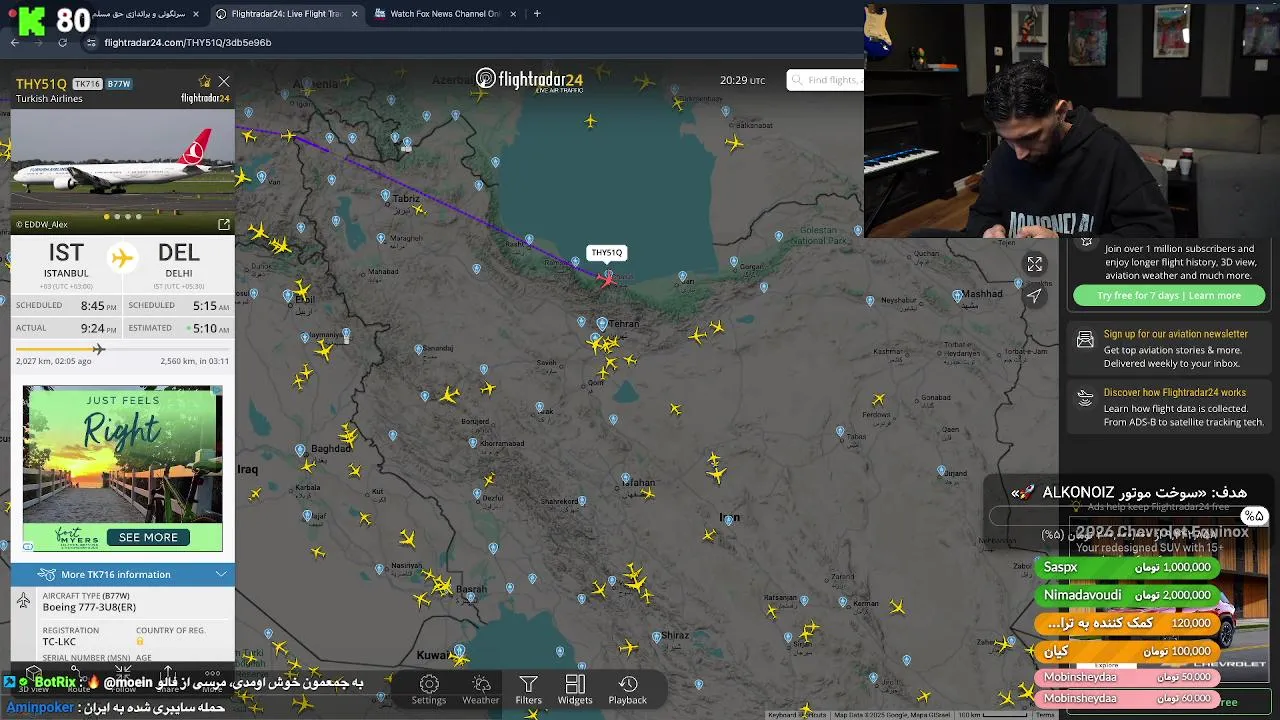Screen dimensions: 1280x720
Task: Click the Boeing 777-3U8(ER) aircraft type text
Action: [x=89, y=607]
